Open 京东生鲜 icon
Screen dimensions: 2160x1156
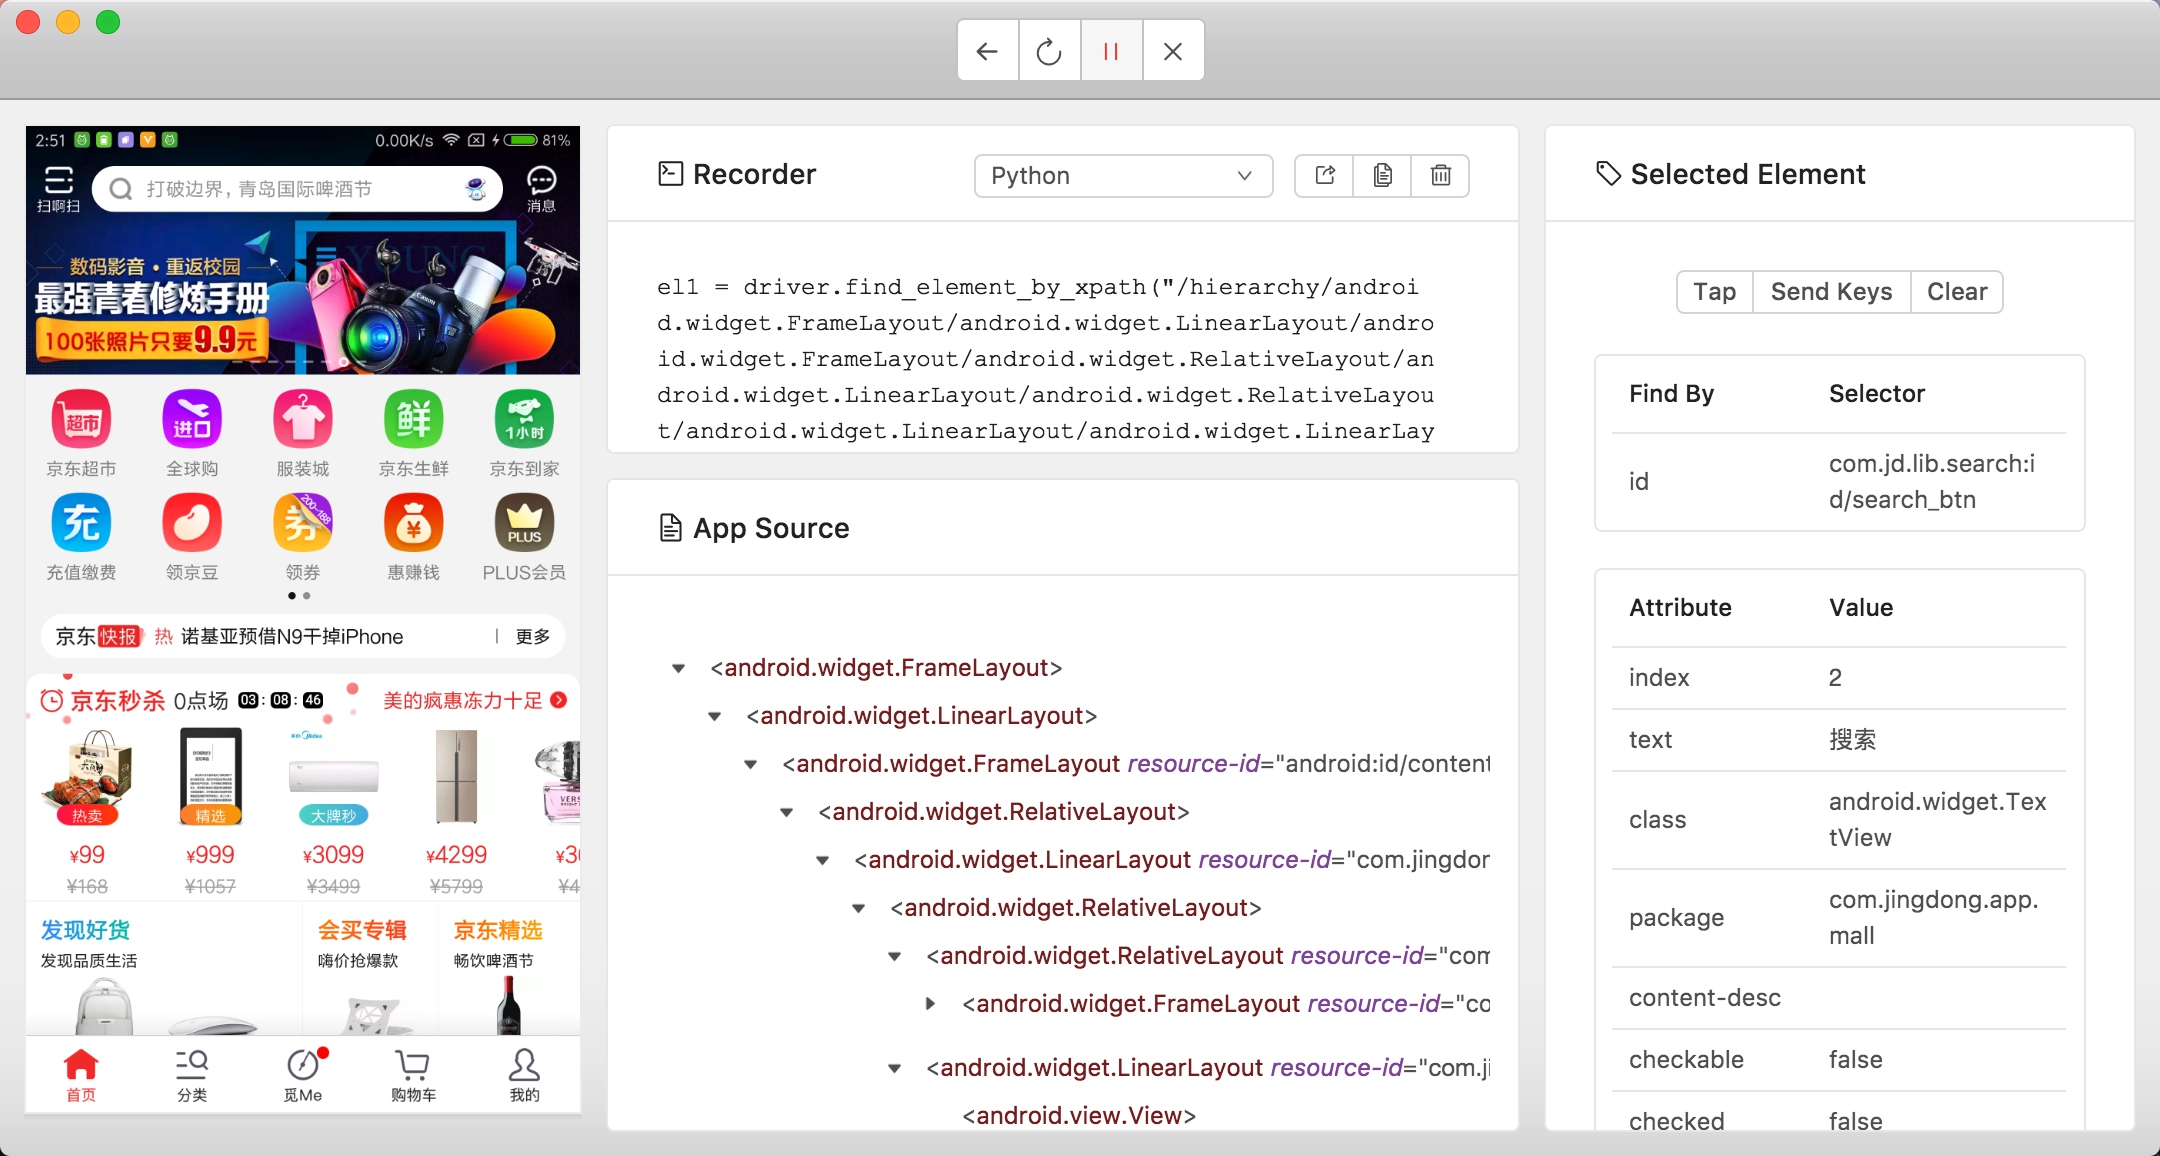coord(414,433)
